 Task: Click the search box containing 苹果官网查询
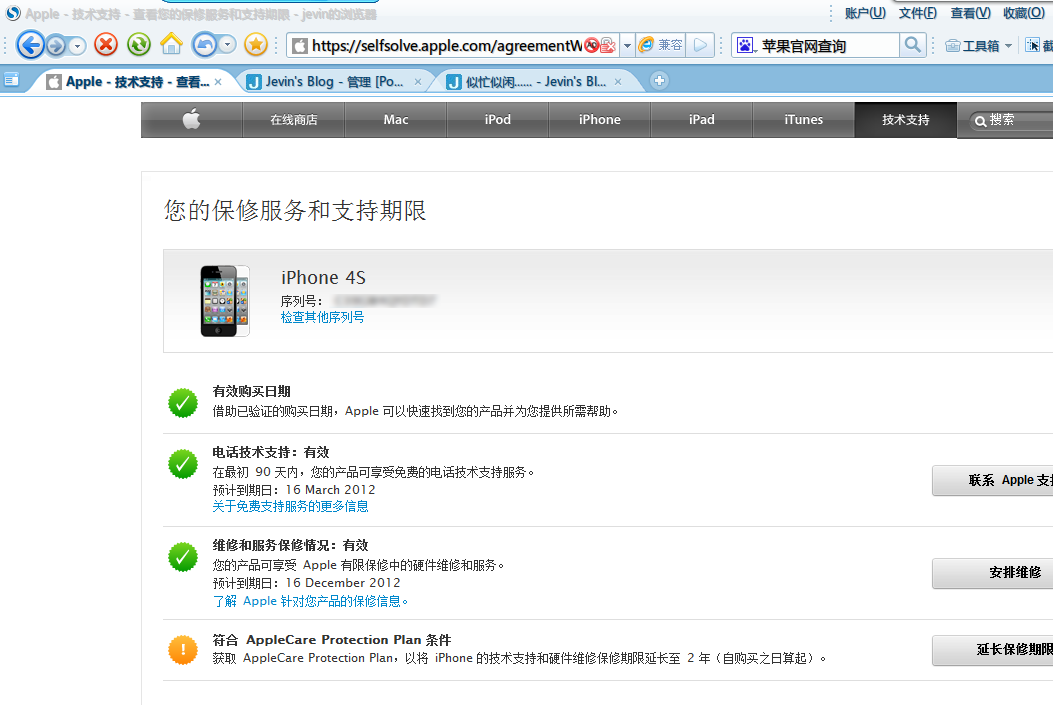pyautogui.click(x=829, y=46)
